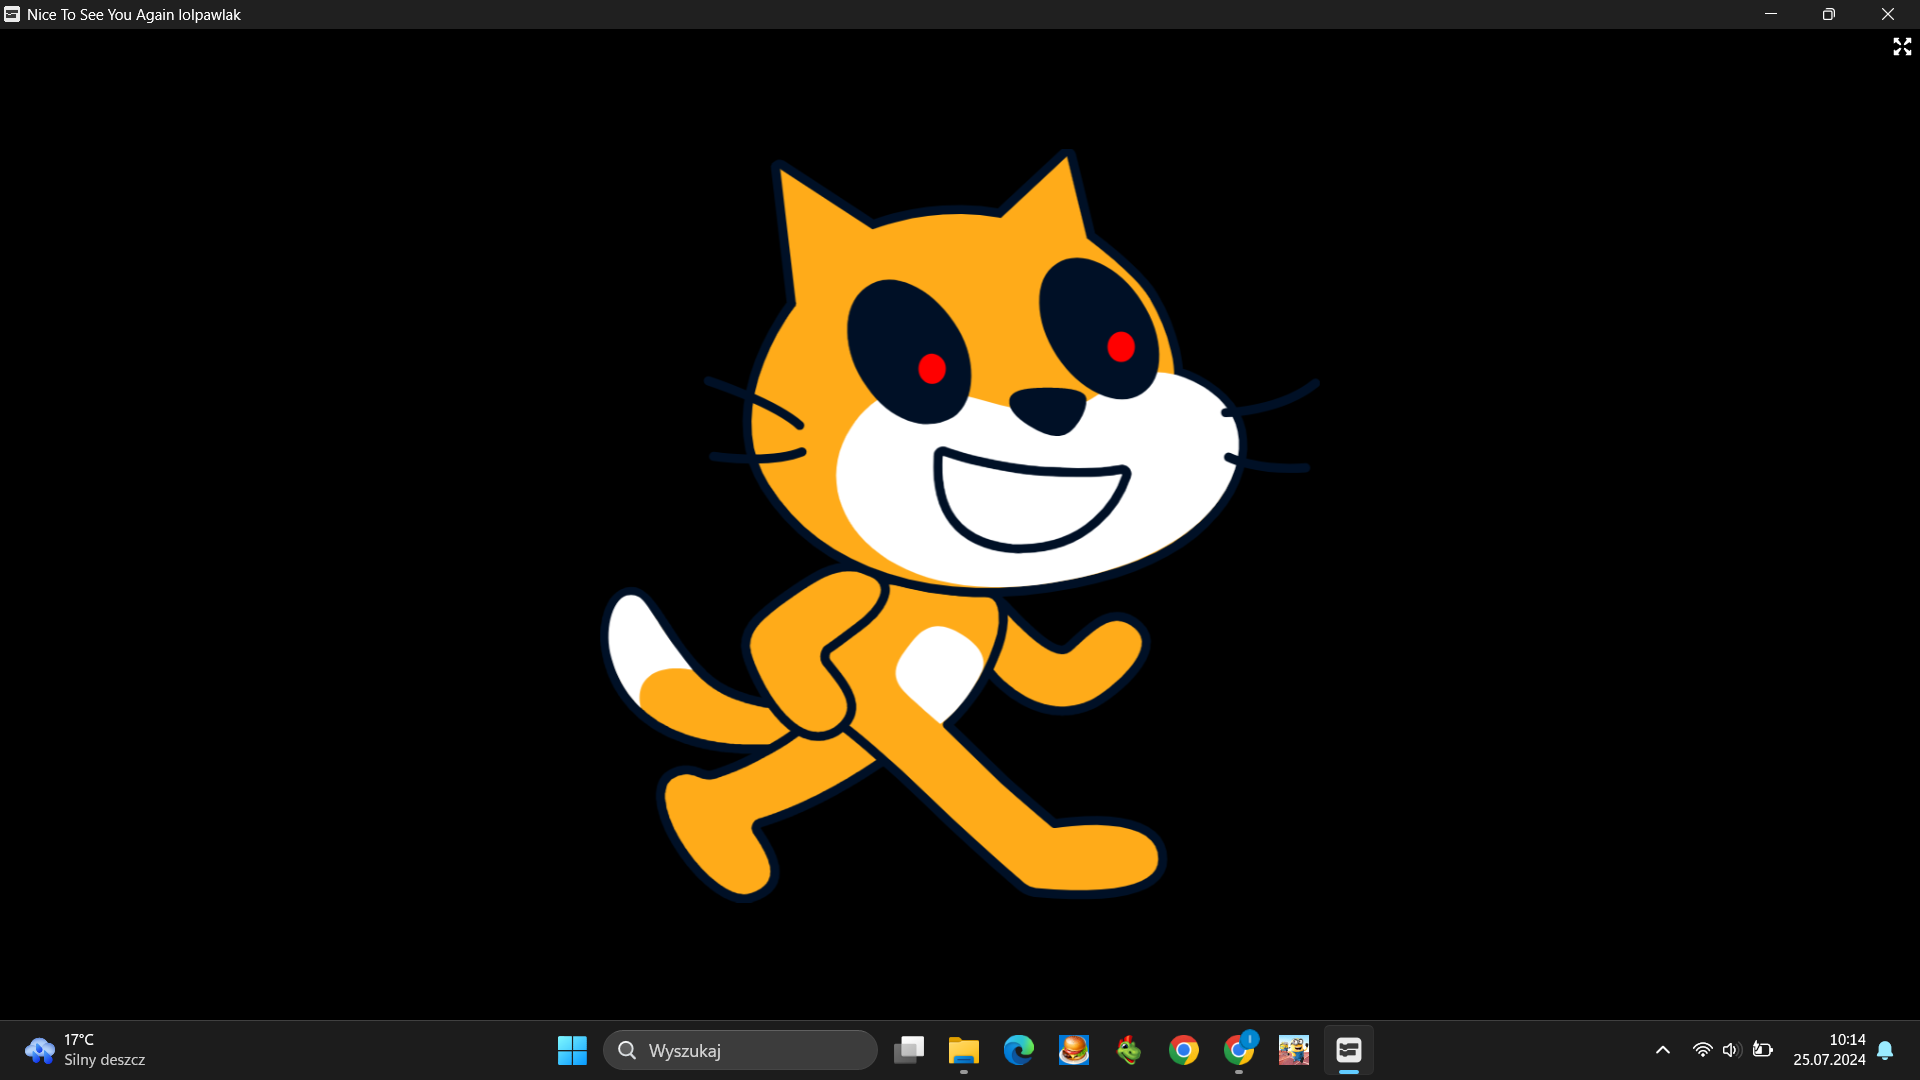Click the Scratch cat sprite
The image size is (1920, 1080).
pyautogui.click(x=960, y=525)
